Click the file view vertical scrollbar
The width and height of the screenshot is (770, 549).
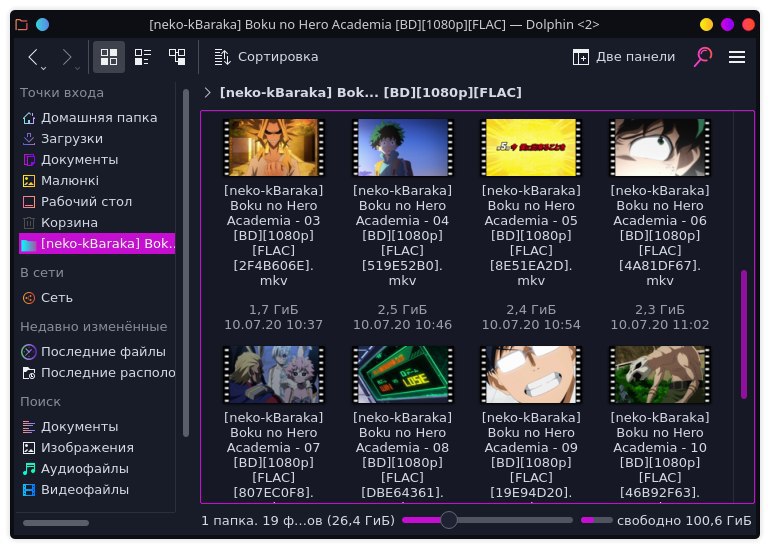coord(743,334)
